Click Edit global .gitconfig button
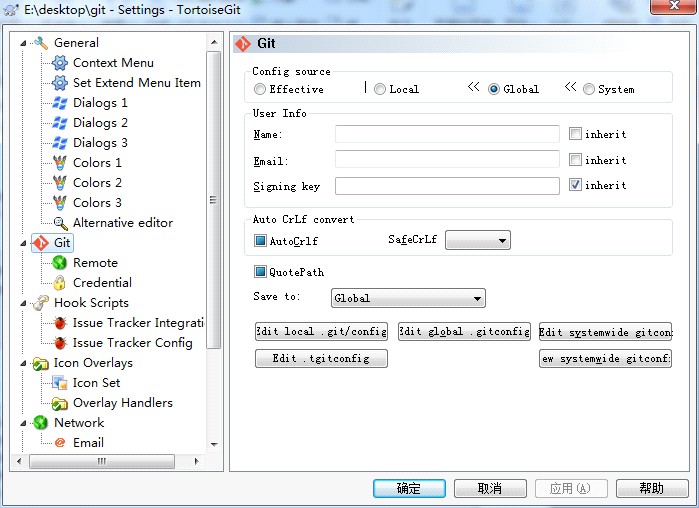The width and height of the screenshot is (699, 508). [x=464, y=332]
